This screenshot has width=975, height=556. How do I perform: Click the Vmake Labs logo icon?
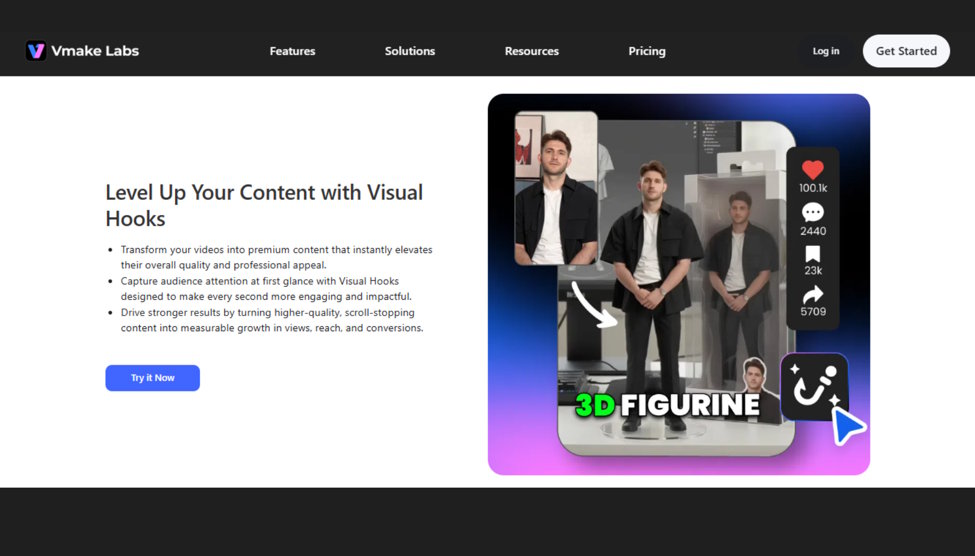coord(36,51)
